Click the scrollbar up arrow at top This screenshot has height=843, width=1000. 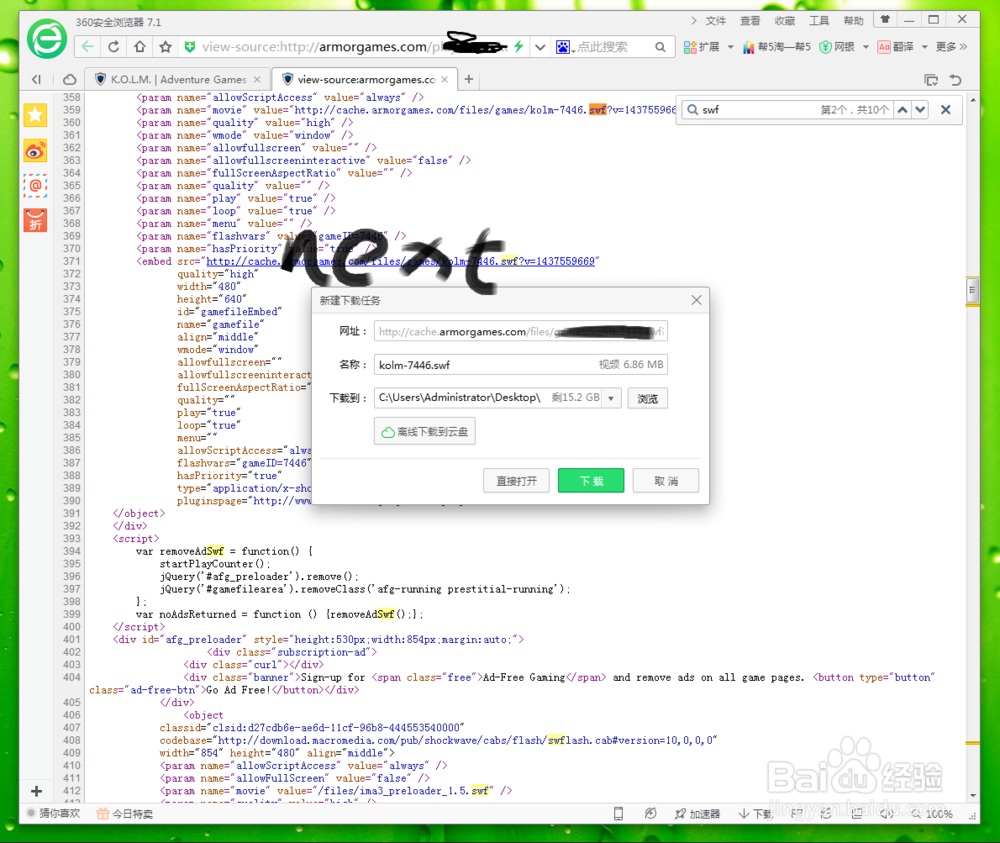(973, 100)
